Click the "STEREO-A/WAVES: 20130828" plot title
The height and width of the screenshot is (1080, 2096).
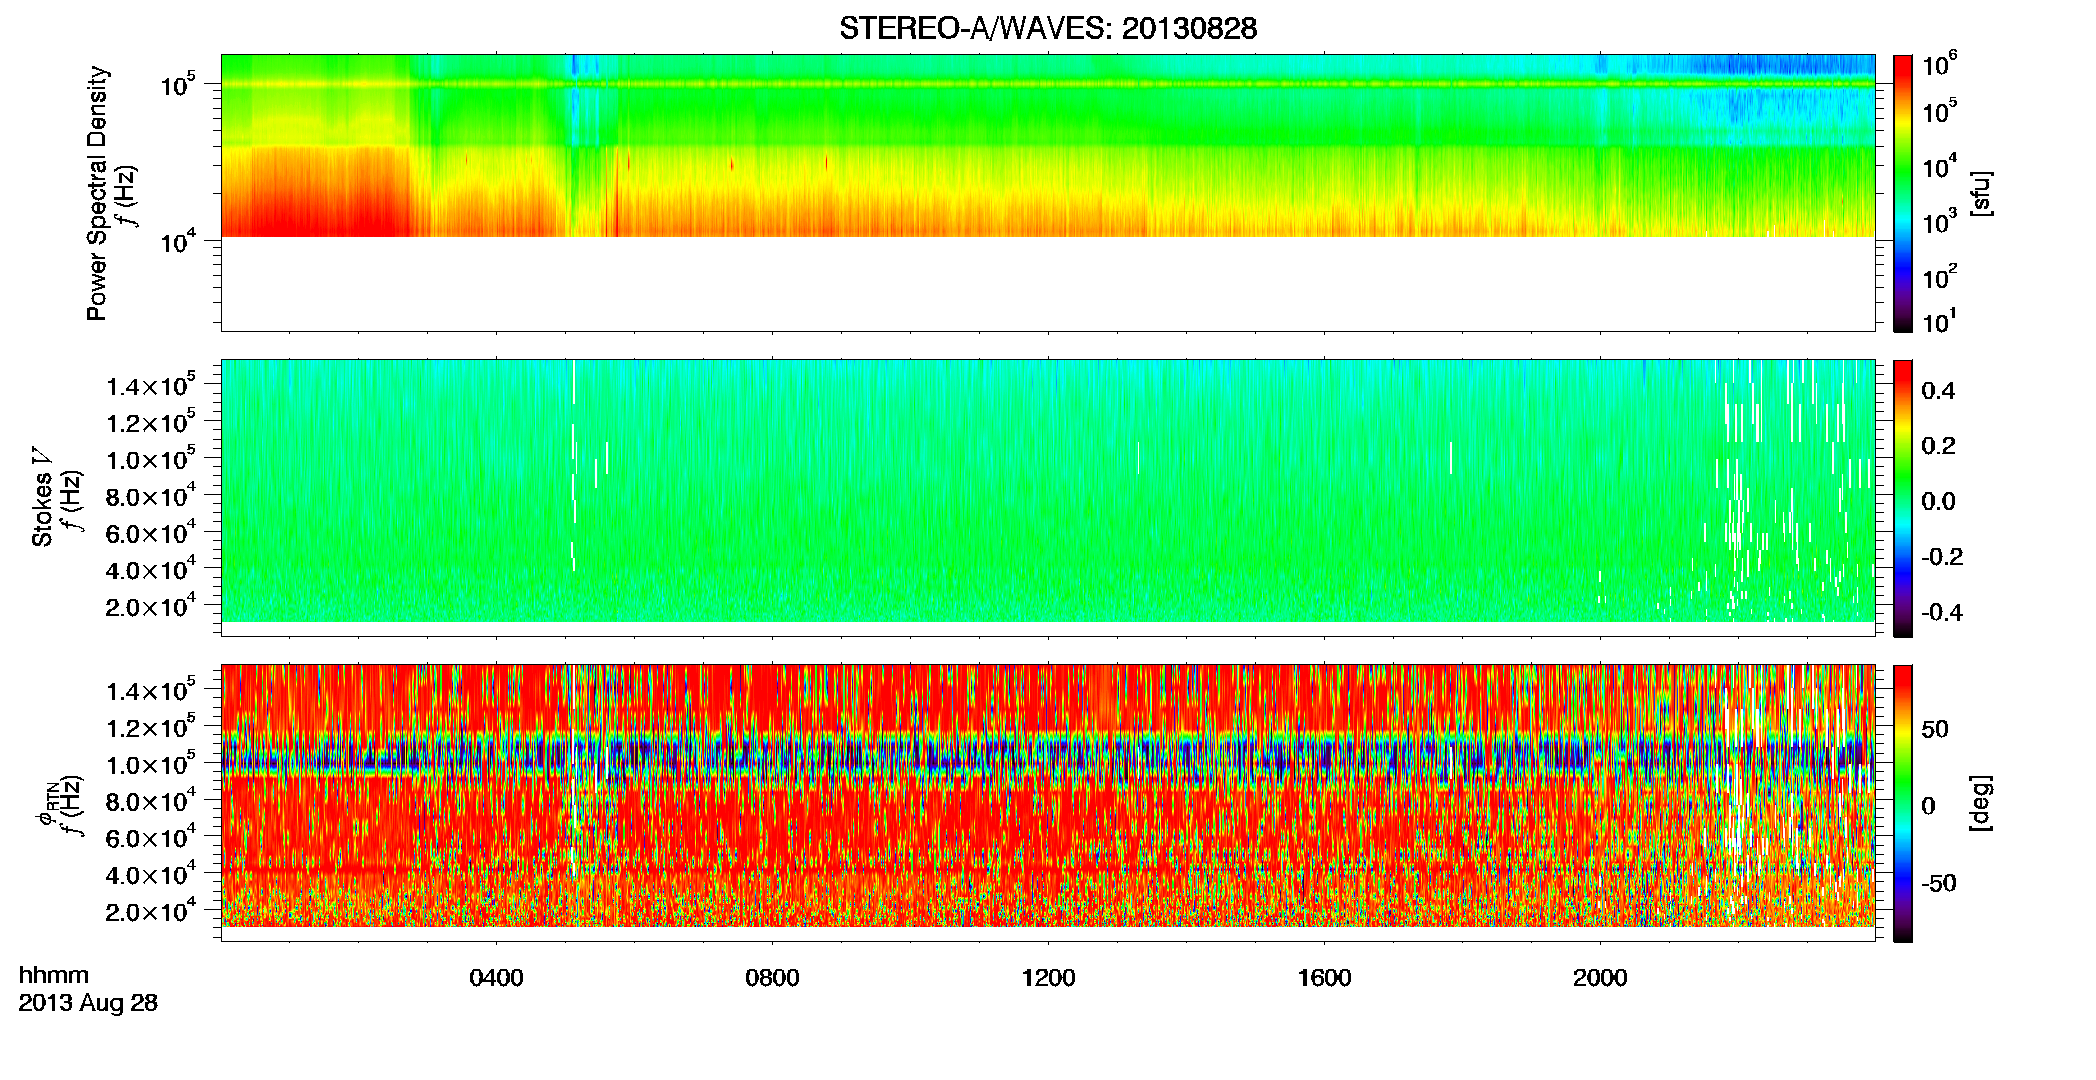tap(1048, 29)
